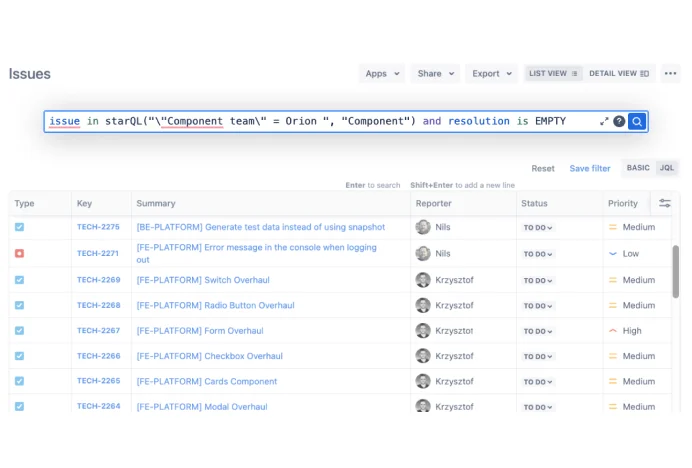
Task: Change TO DO status of TECH-2266
Action: 538,356
